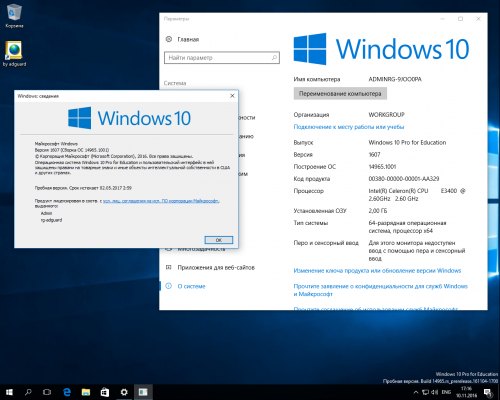Maximize the Параметры Settings window

[x=460, y=19]
